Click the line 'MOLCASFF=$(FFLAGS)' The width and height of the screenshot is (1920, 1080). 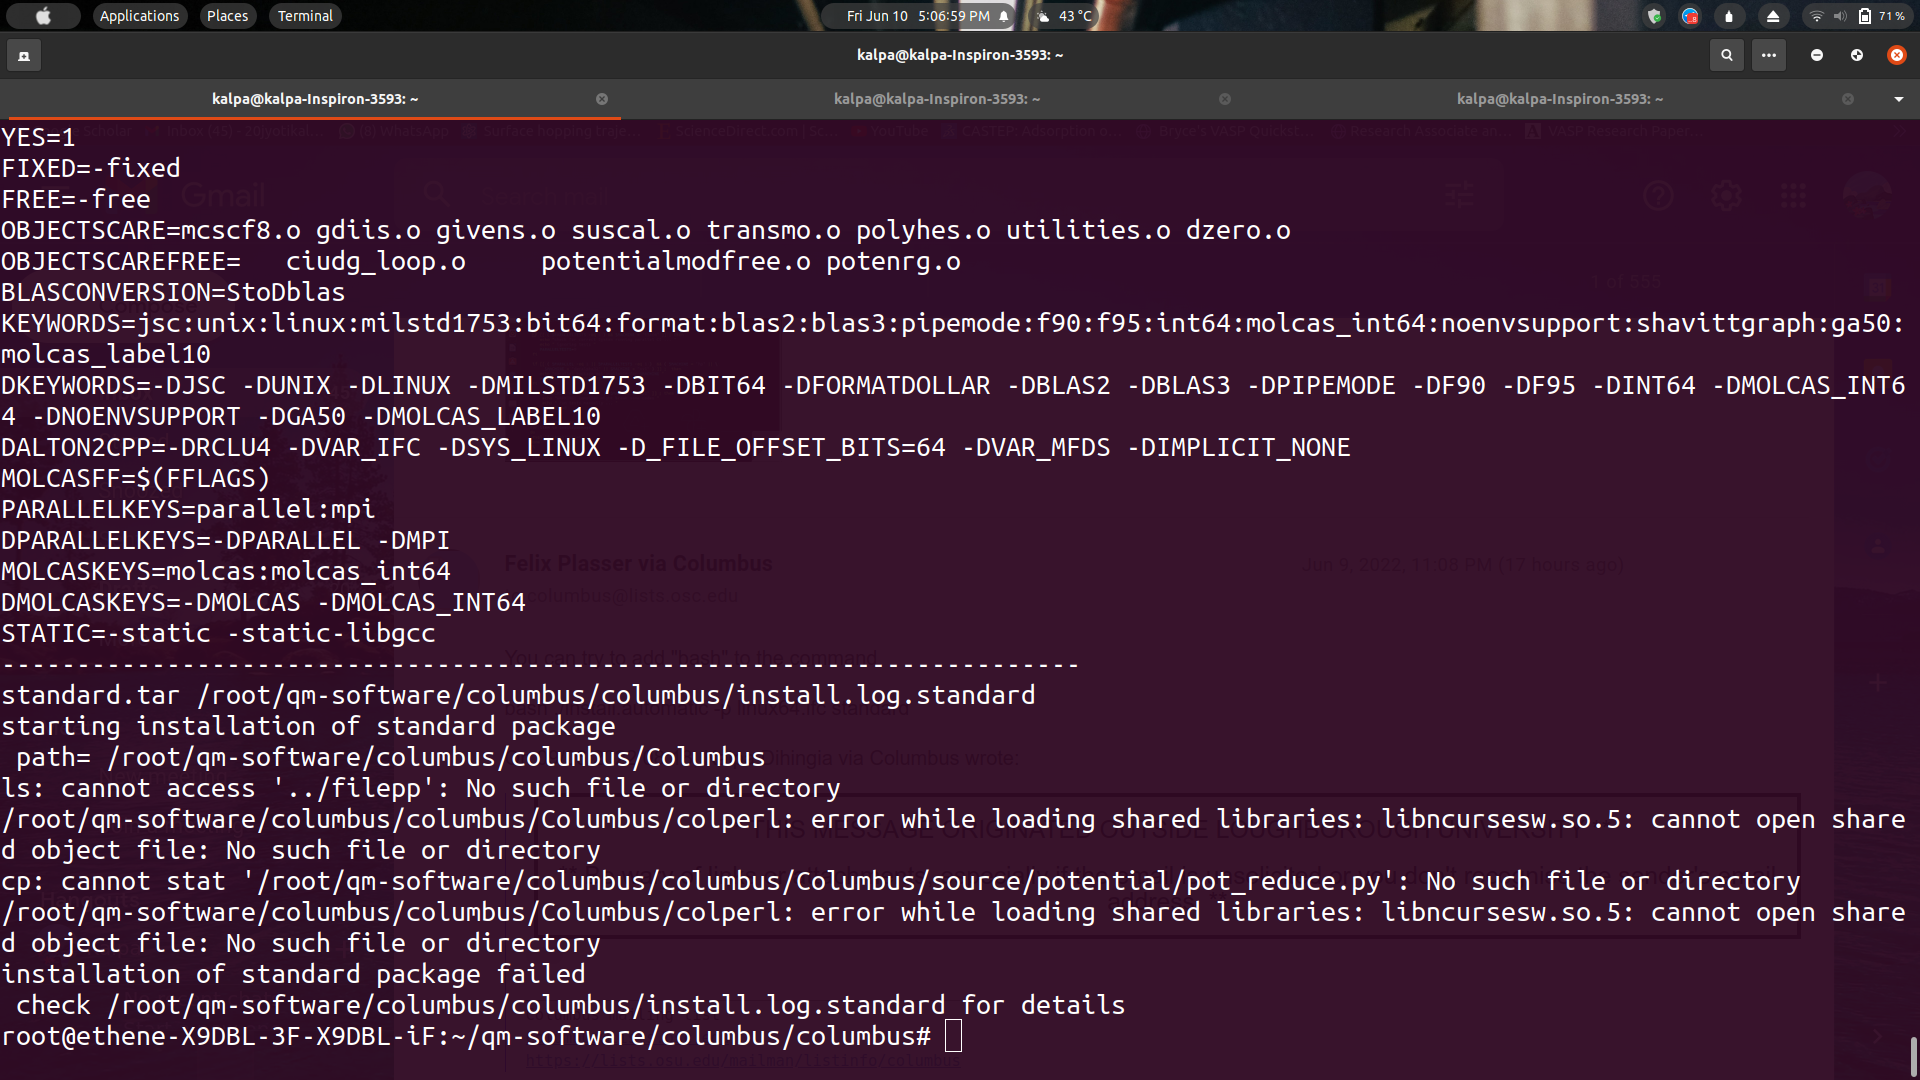point(136,478)
